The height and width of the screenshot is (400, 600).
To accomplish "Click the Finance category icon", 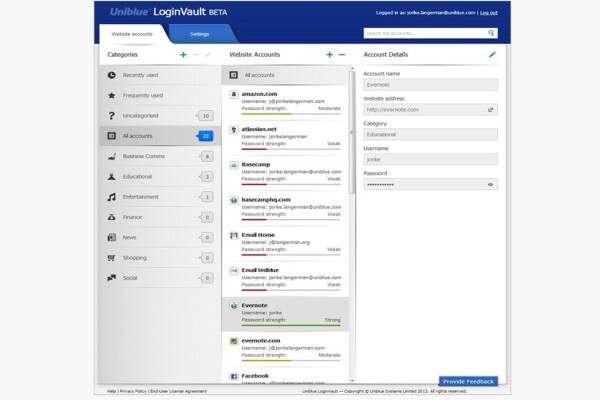I will 111,217.
